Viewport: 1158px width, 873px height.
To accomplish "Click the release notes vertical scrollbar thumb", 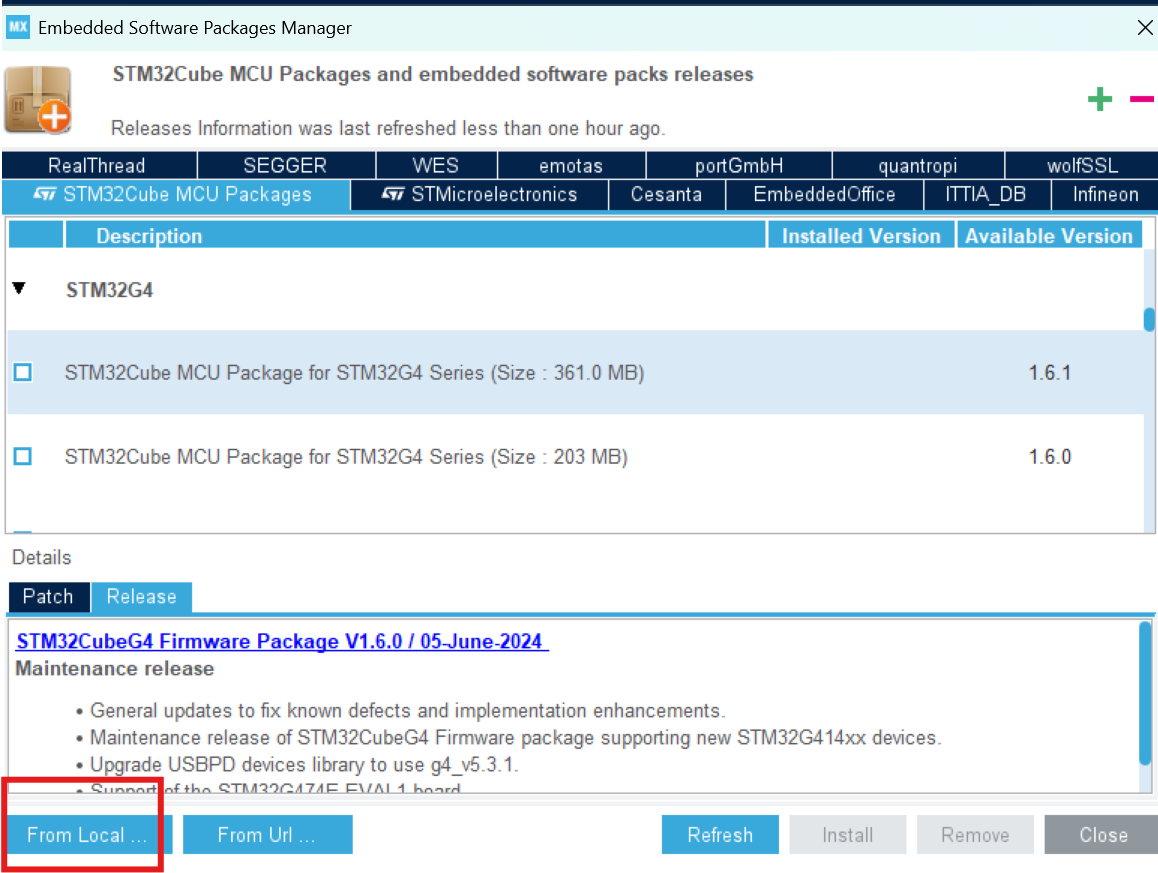I will [x=1145, y=694].
